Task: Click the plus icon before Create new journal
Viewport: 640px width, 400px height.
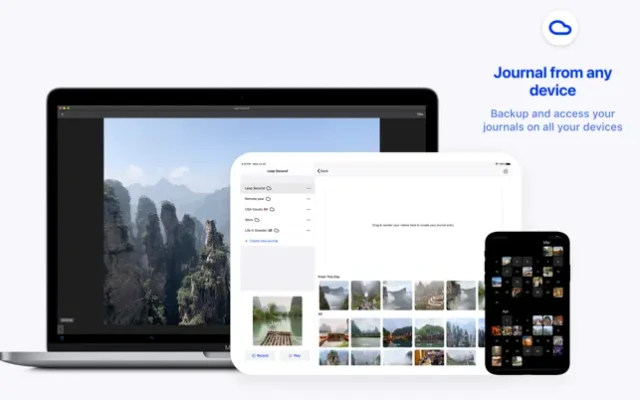Action: coord(245,241)
